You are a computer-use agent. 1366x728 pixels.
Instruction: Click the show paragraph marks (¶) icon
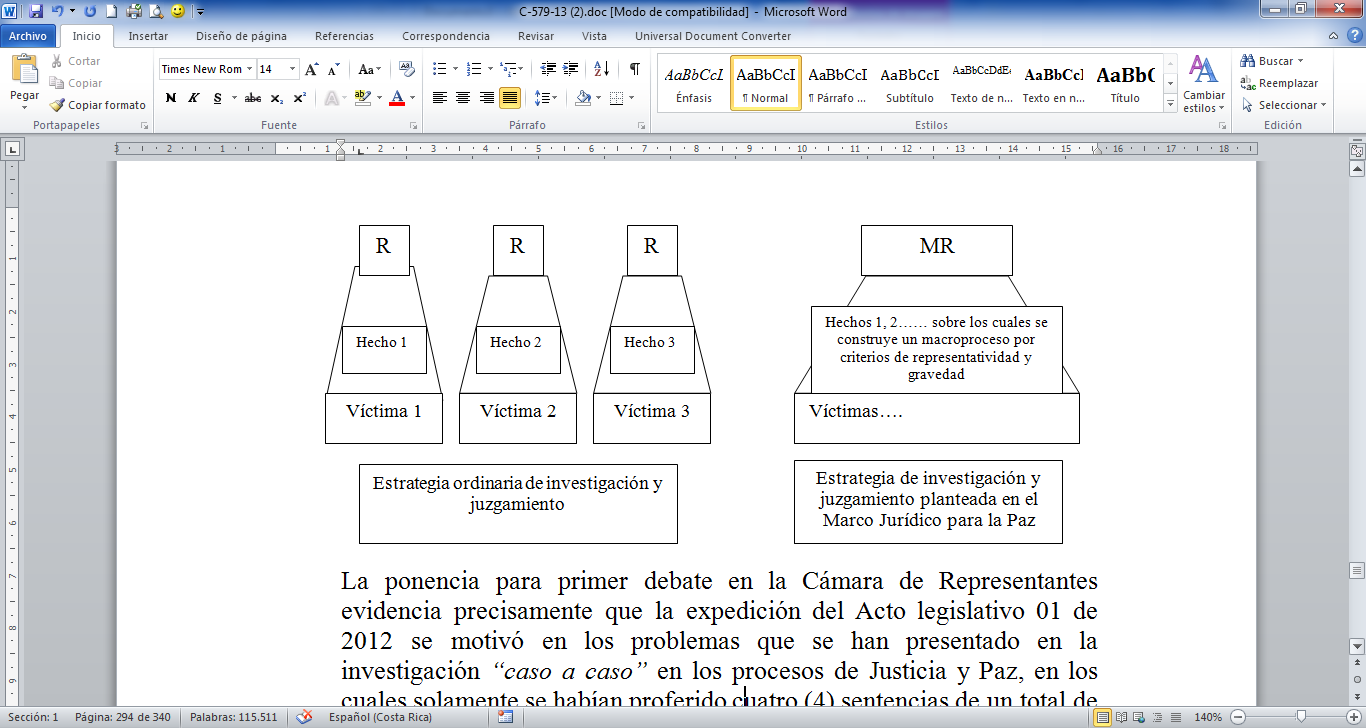point(634,69)
